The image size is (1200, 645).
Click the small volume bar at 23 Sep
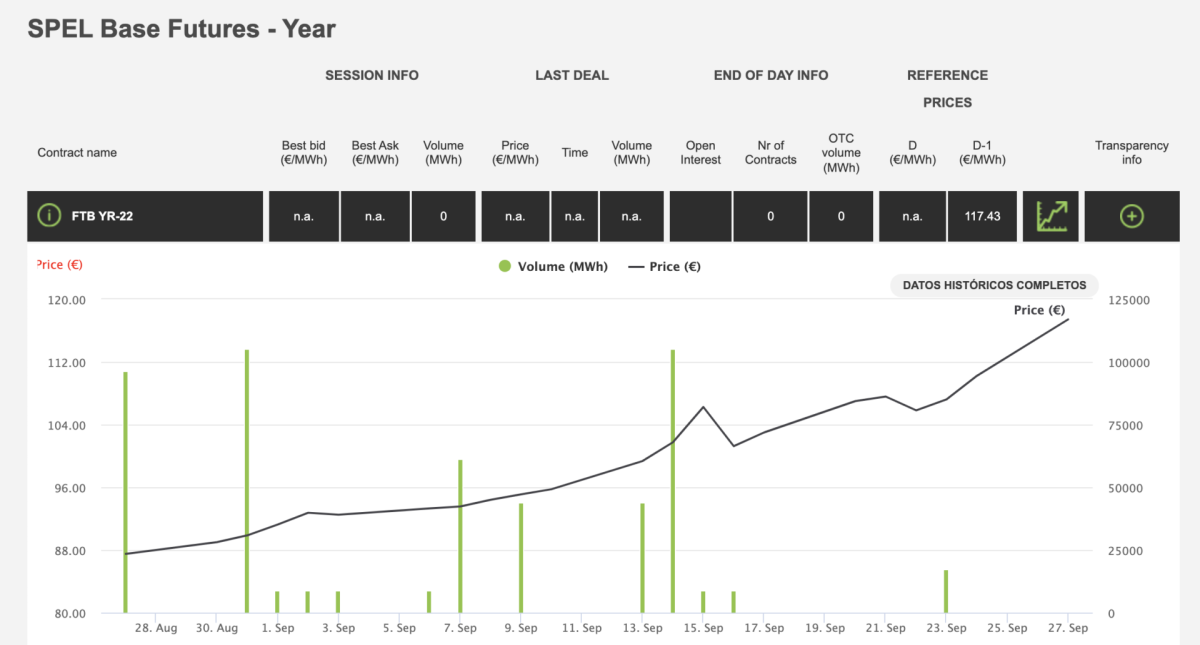[x=946, y=591]
